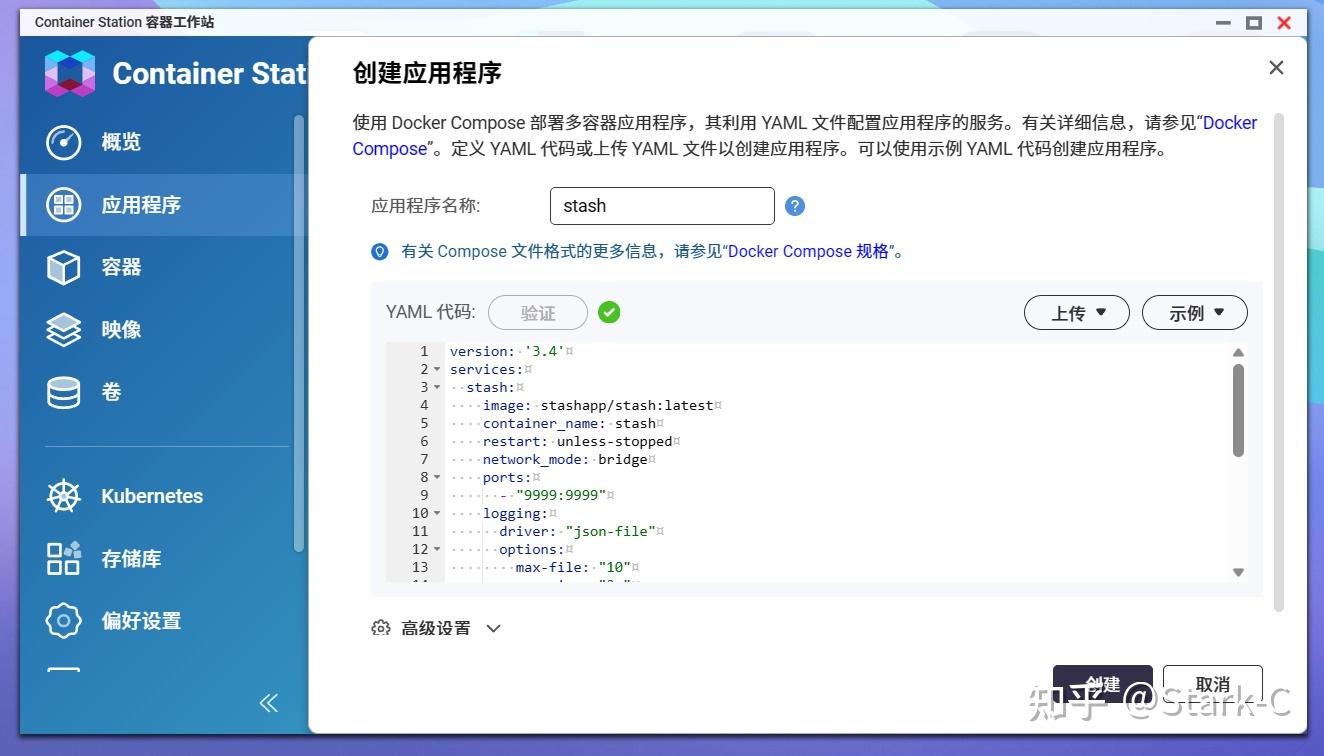Viewport: 1324px width, 756px height.
Task: Open the 示例 examples dropdown
Action: pyautogui.click(x=1194, y=312)
